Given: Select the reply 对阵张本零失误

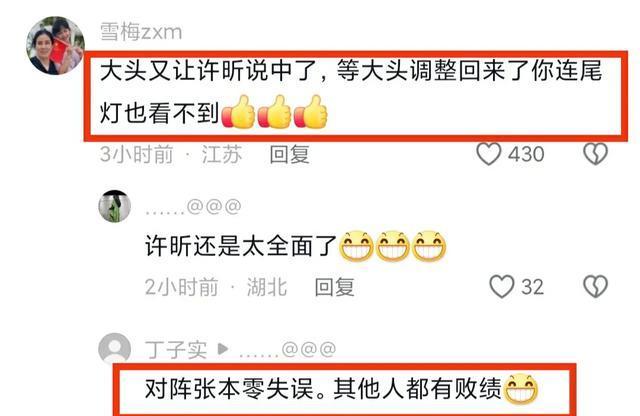Looking at the screenshot, I should pyautogui.click(x=230, y=388).
